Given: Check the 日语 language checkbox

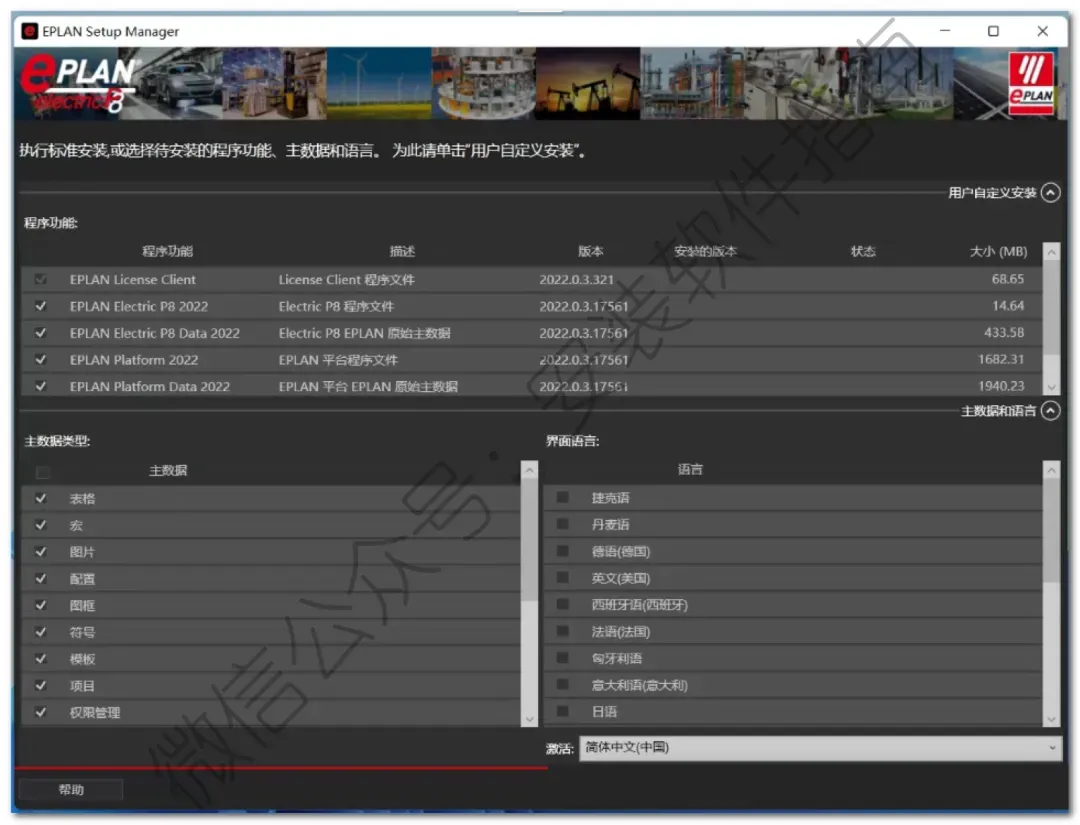Looking at the screenshot, I should [563, 711].
